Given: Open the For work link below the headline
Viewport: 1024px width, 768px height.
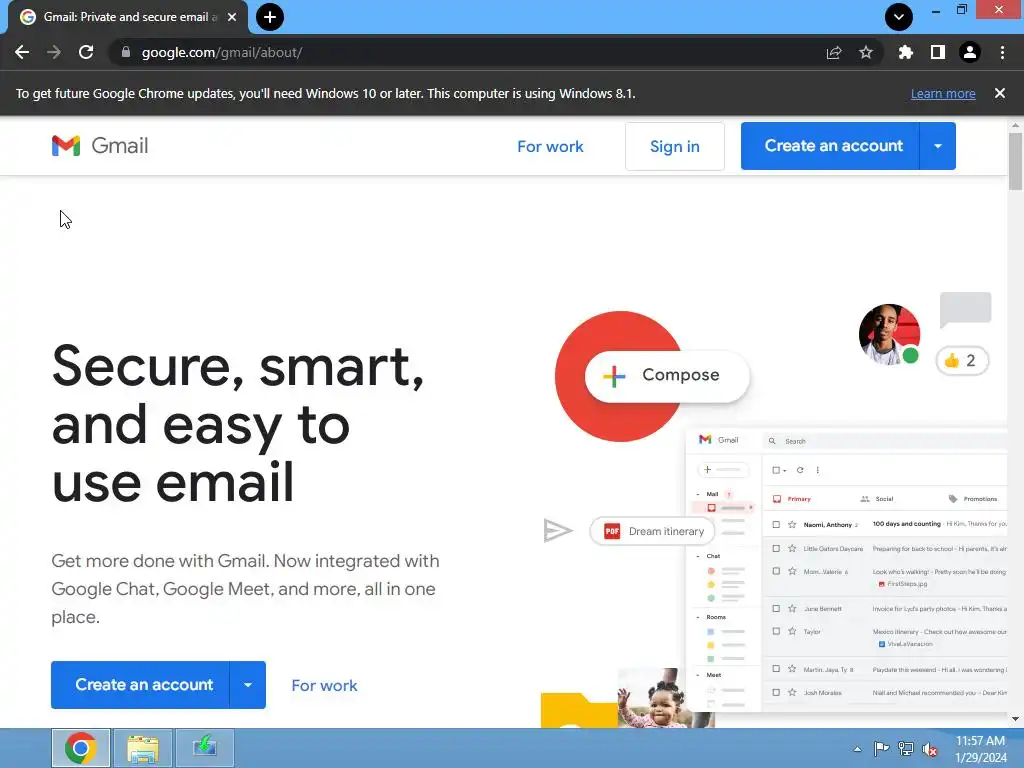Looking at the screenshot, I should coord(324,685).
